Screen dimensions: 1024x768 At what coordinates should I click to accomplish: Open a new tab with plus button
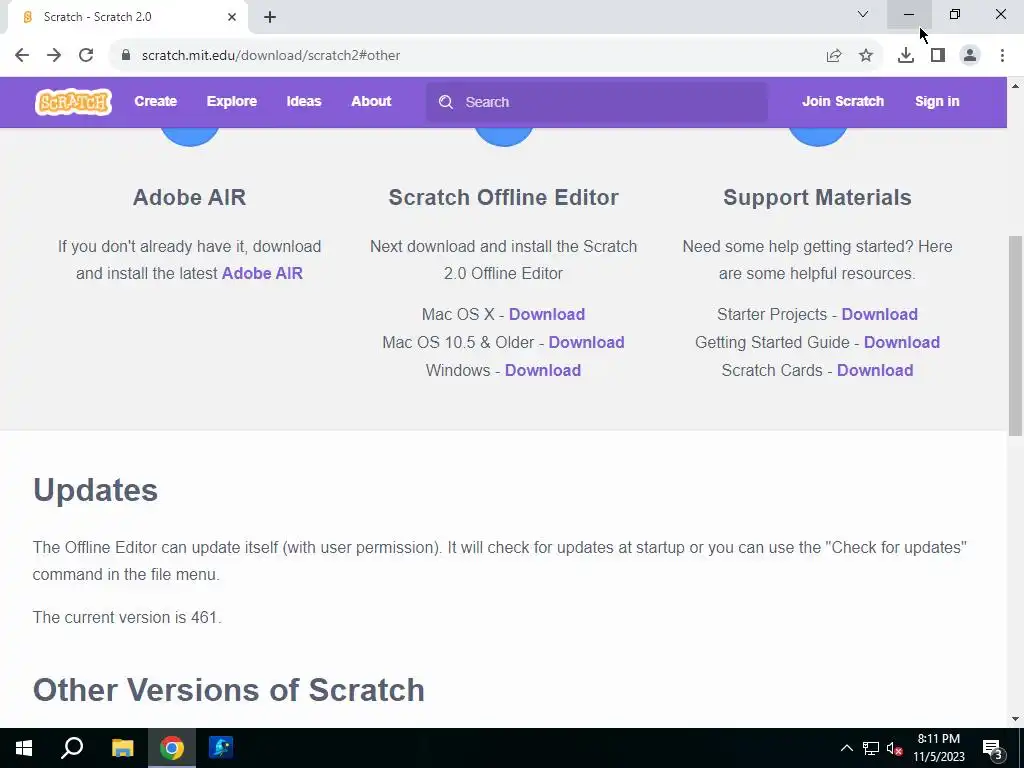pos(270,17)
